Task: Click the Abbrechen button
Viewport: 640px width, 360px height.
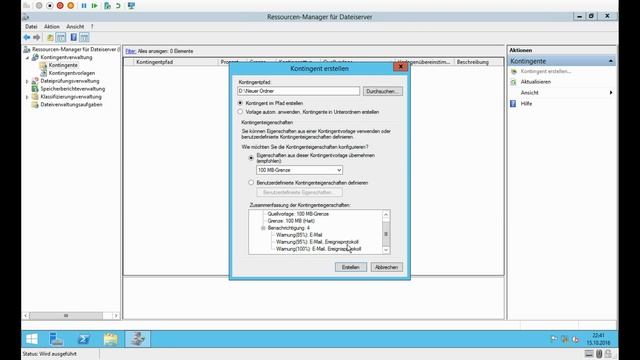Action: point(386,267)
